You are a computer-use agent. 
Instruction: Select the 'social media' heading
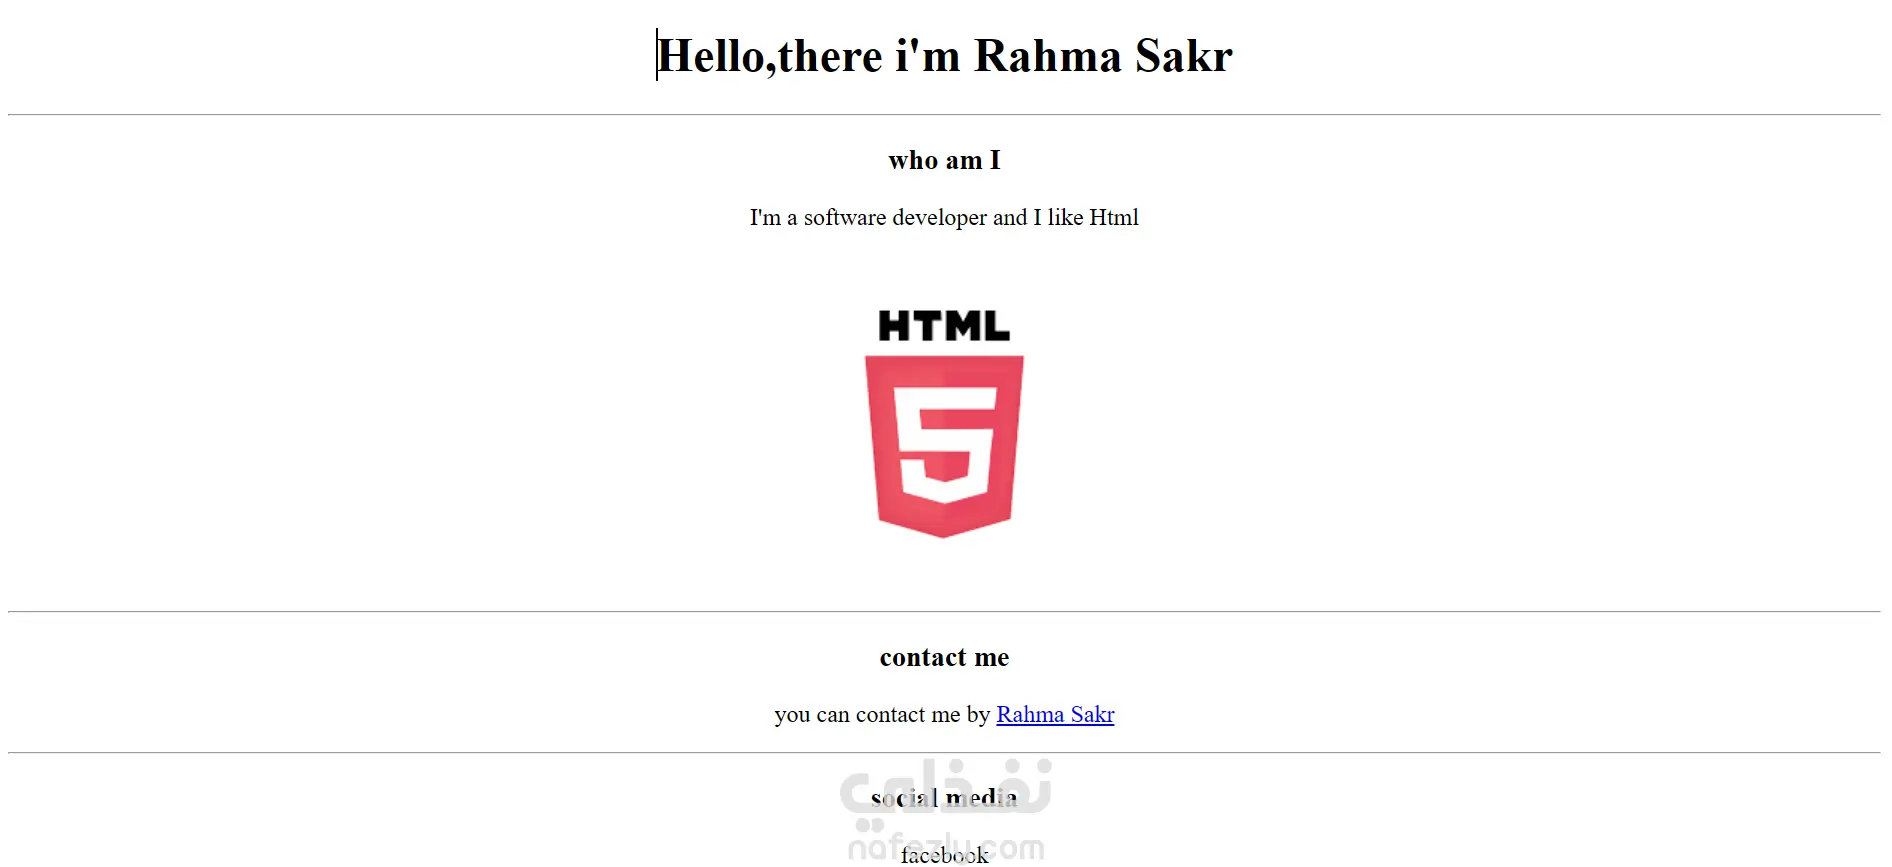pos(944,797)
